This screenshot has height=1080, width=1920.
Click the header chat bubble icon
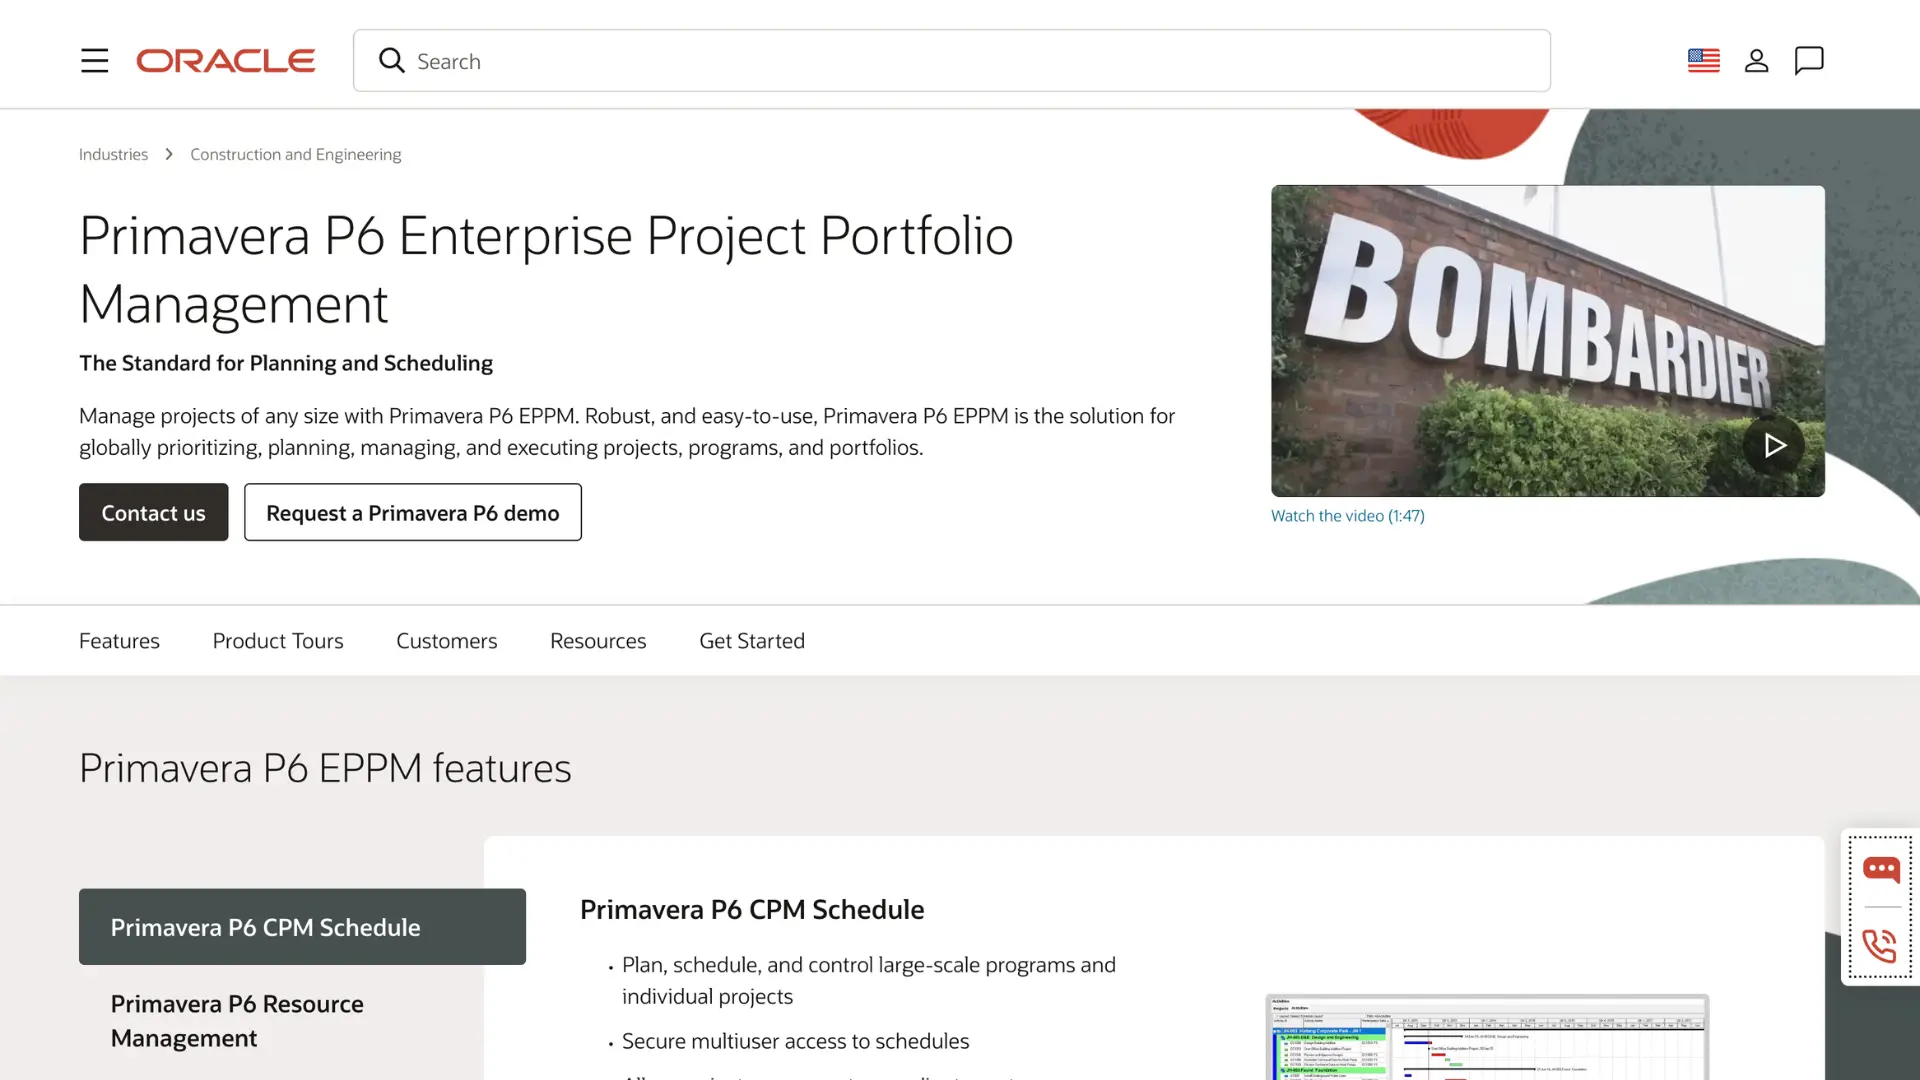click(x=1808, y=61)
